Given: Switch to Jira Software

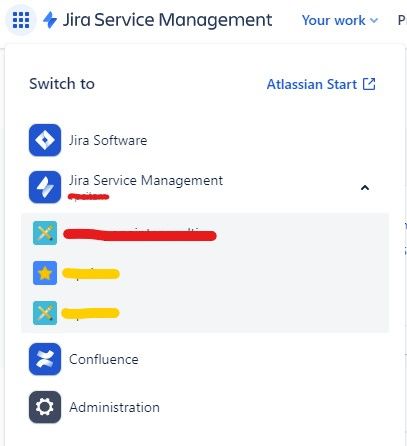Looking at the screenshot, I should 108,140.
